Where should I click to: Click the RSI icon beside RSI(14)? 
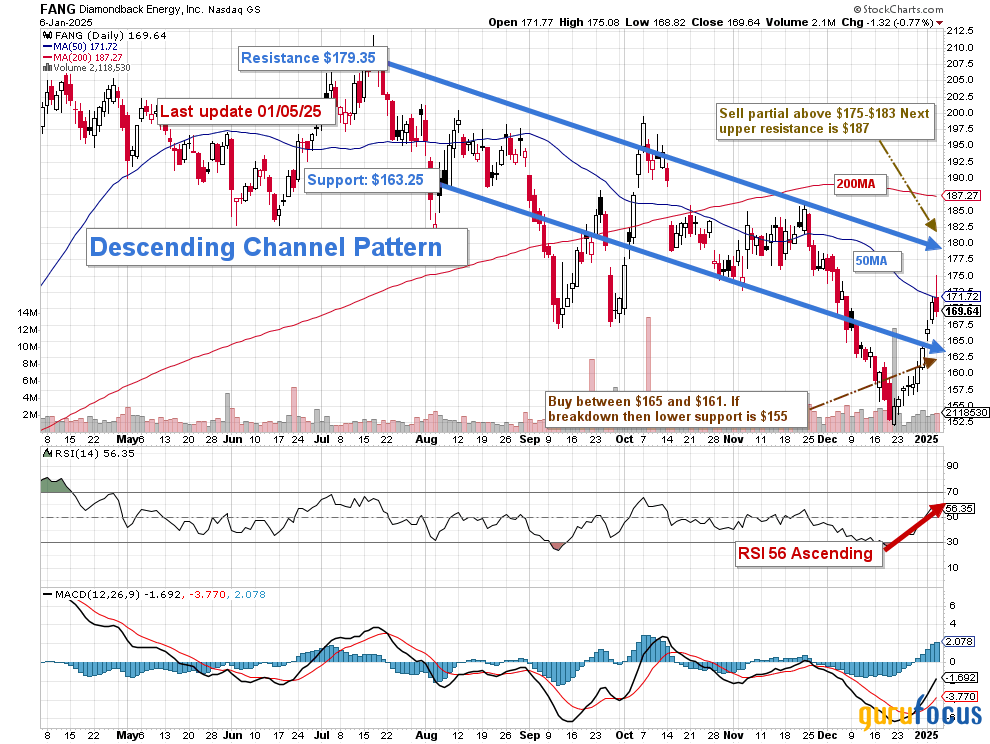(x=47, y=453)
